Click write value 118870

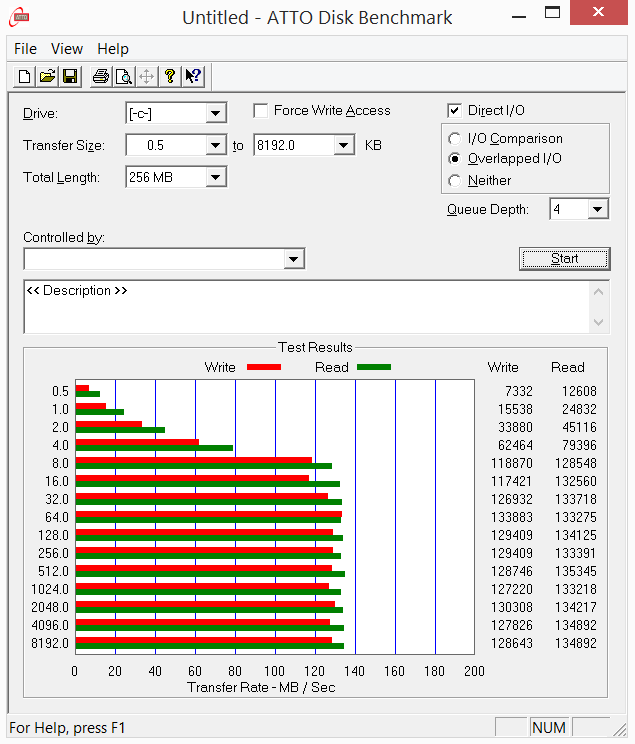click(x=512, y=464)
